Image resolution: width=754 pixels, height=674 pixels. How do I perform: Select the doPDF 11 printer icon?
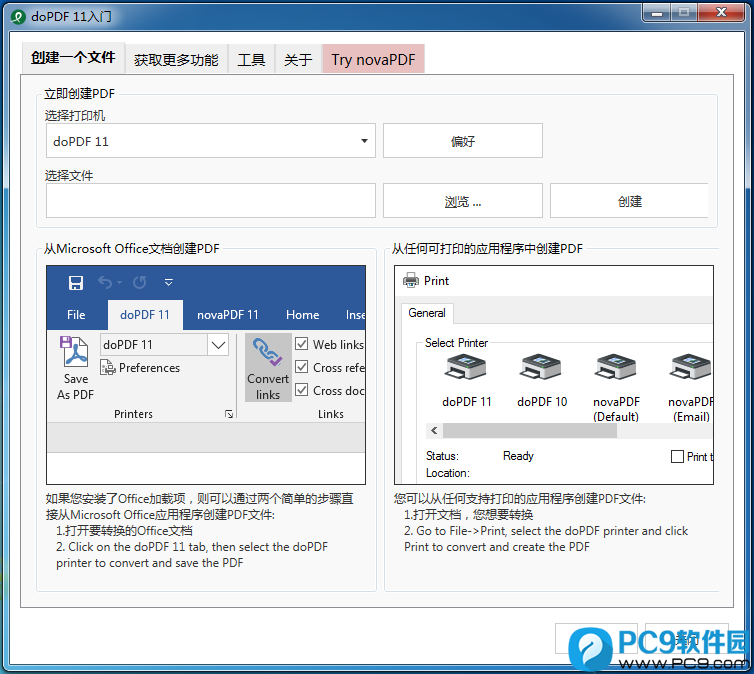coord(467,371)
